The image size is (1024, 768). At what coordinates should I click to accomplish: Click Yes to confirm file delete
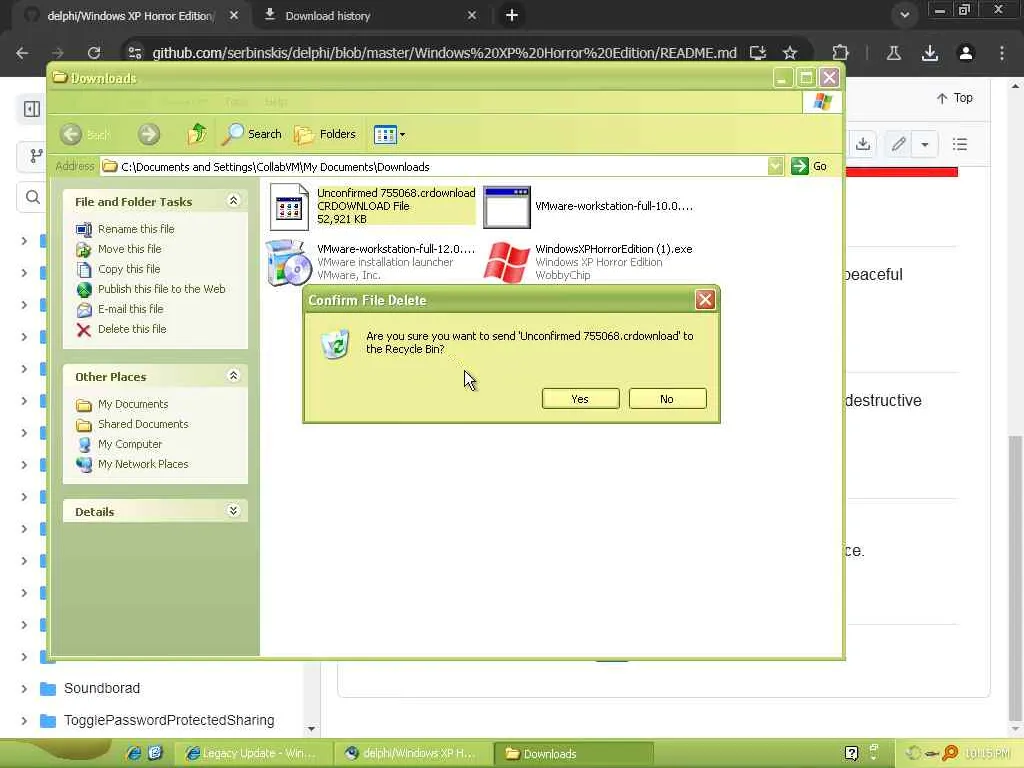coord(580,399)
